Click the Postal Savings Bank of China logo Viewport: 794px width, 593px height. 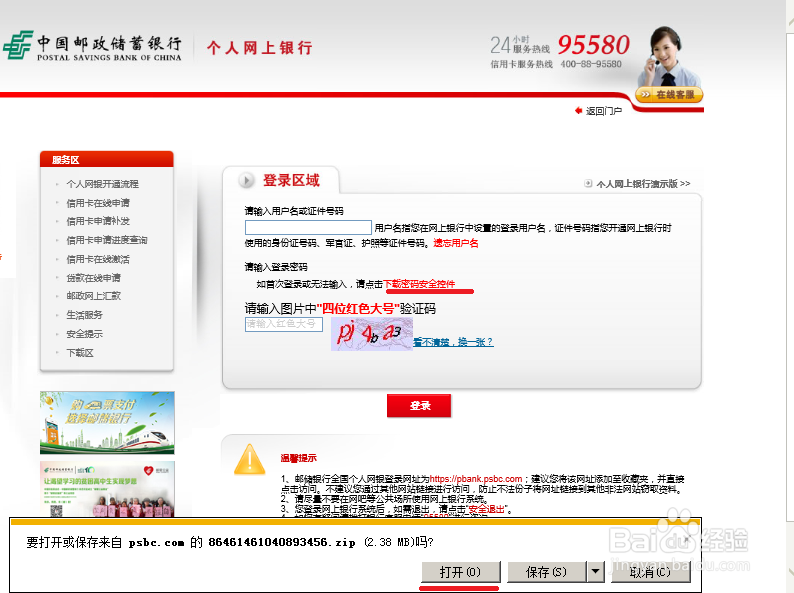[92, 46]
